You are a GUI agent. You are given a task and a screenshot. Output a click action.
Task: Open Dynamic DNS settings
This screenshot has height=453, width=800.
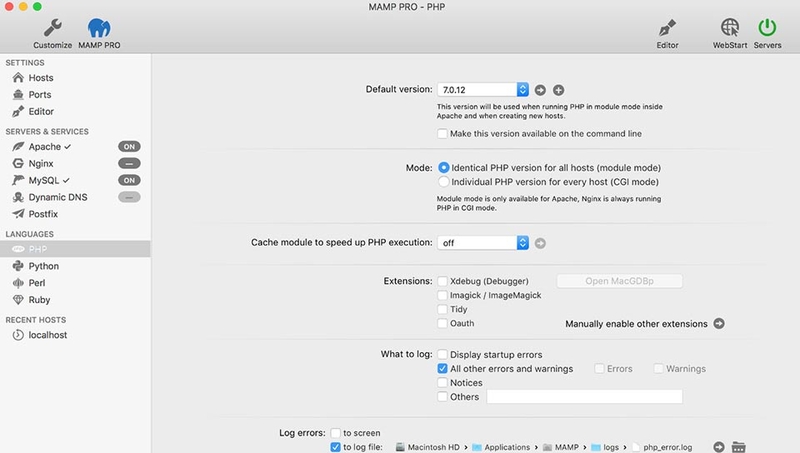click(x=58, y=197)
